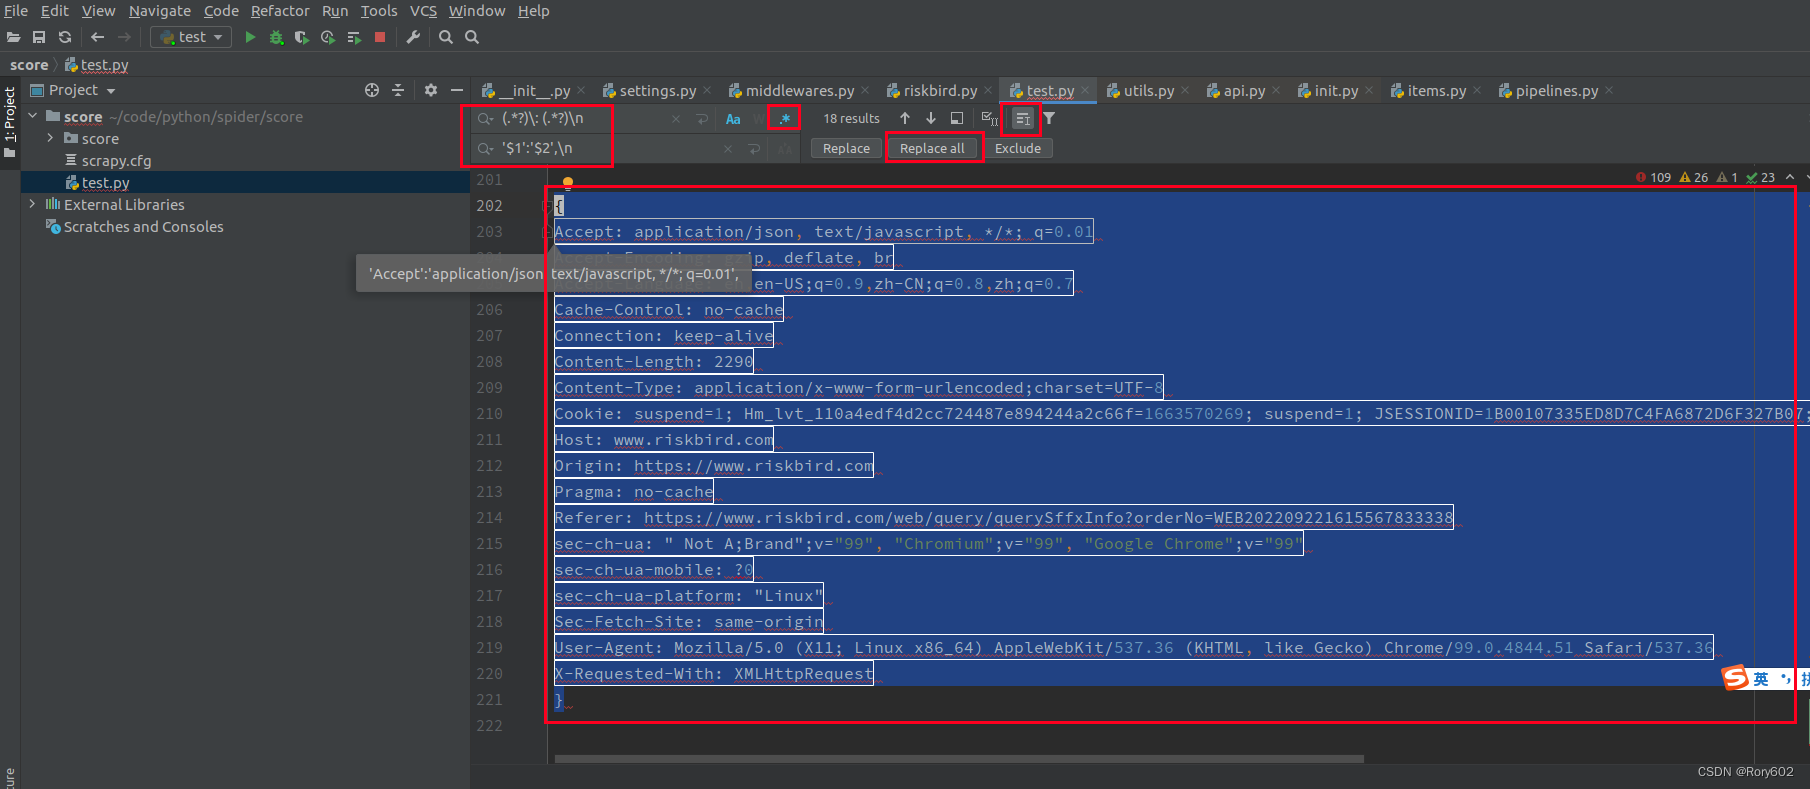Close the utils.py tab

coord(1185,90)
